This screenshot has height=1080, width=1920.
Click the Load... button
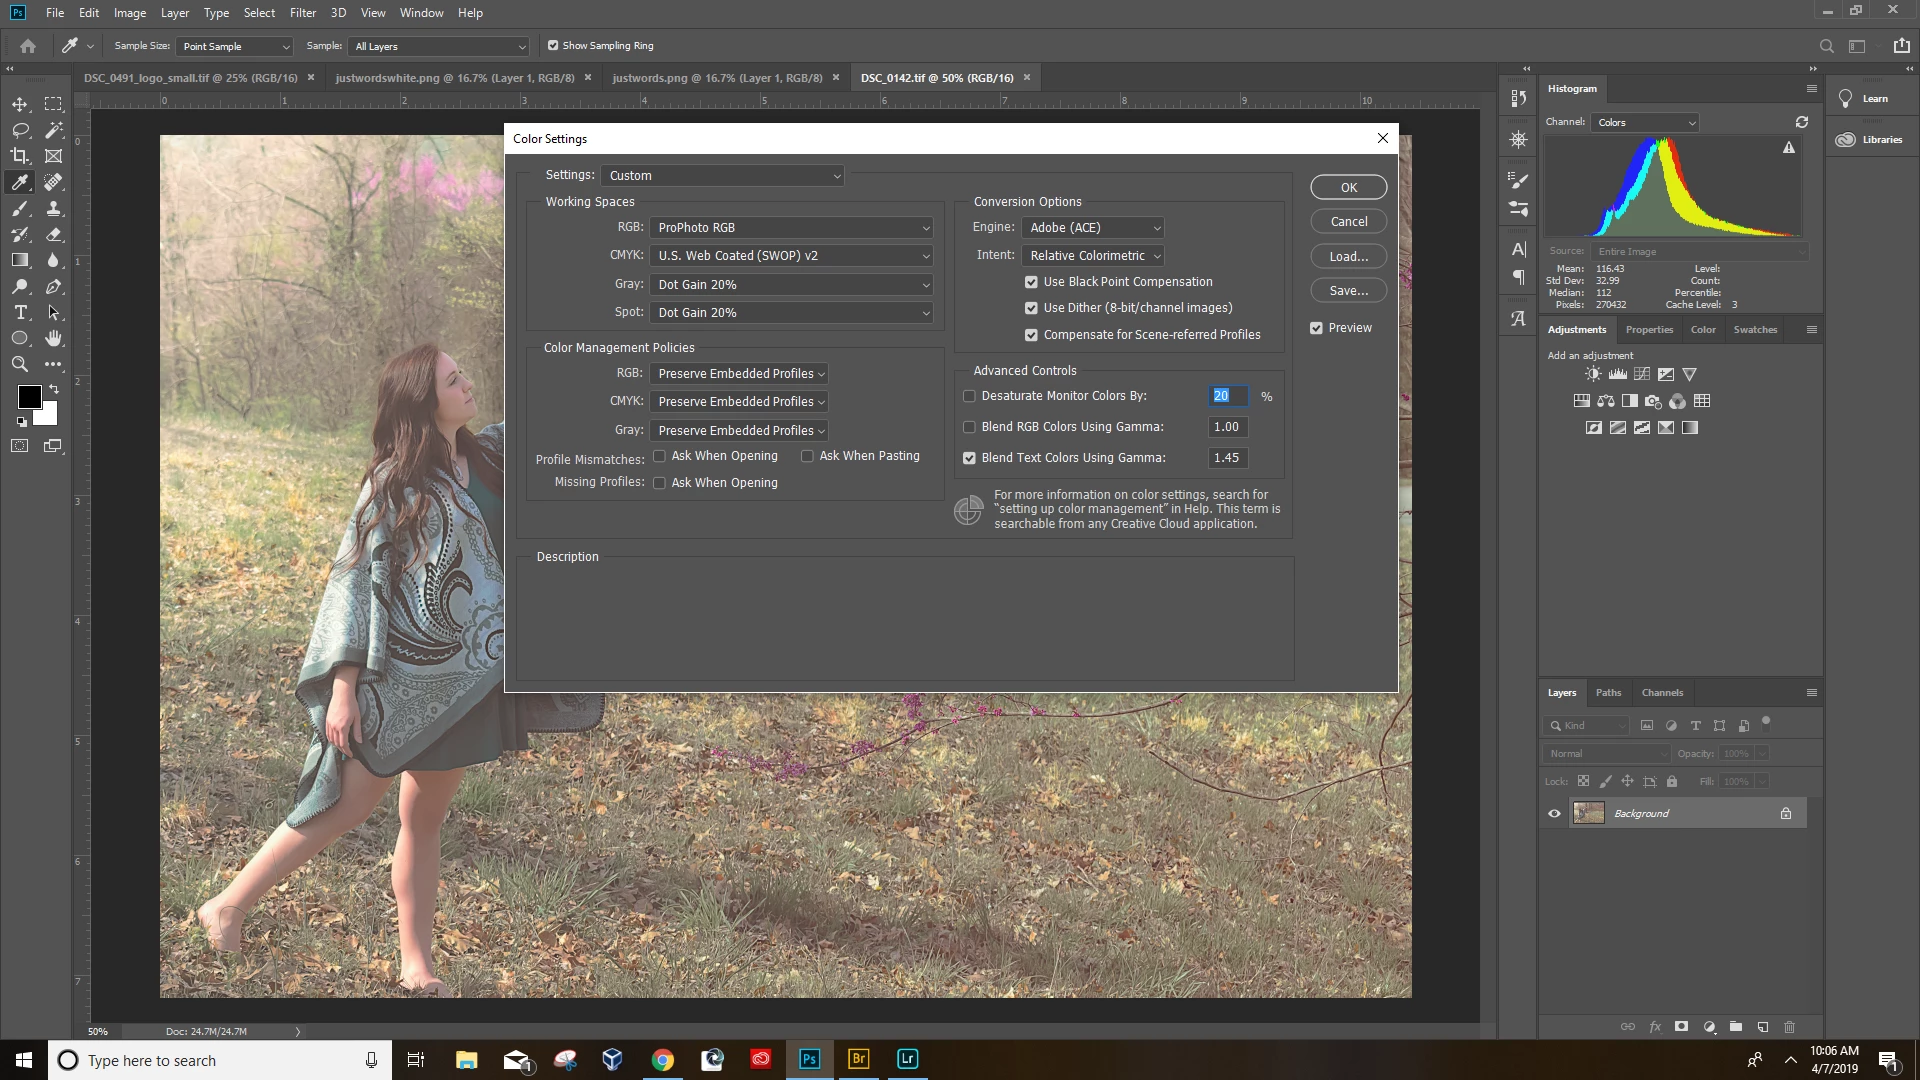tap(1348, 256)
